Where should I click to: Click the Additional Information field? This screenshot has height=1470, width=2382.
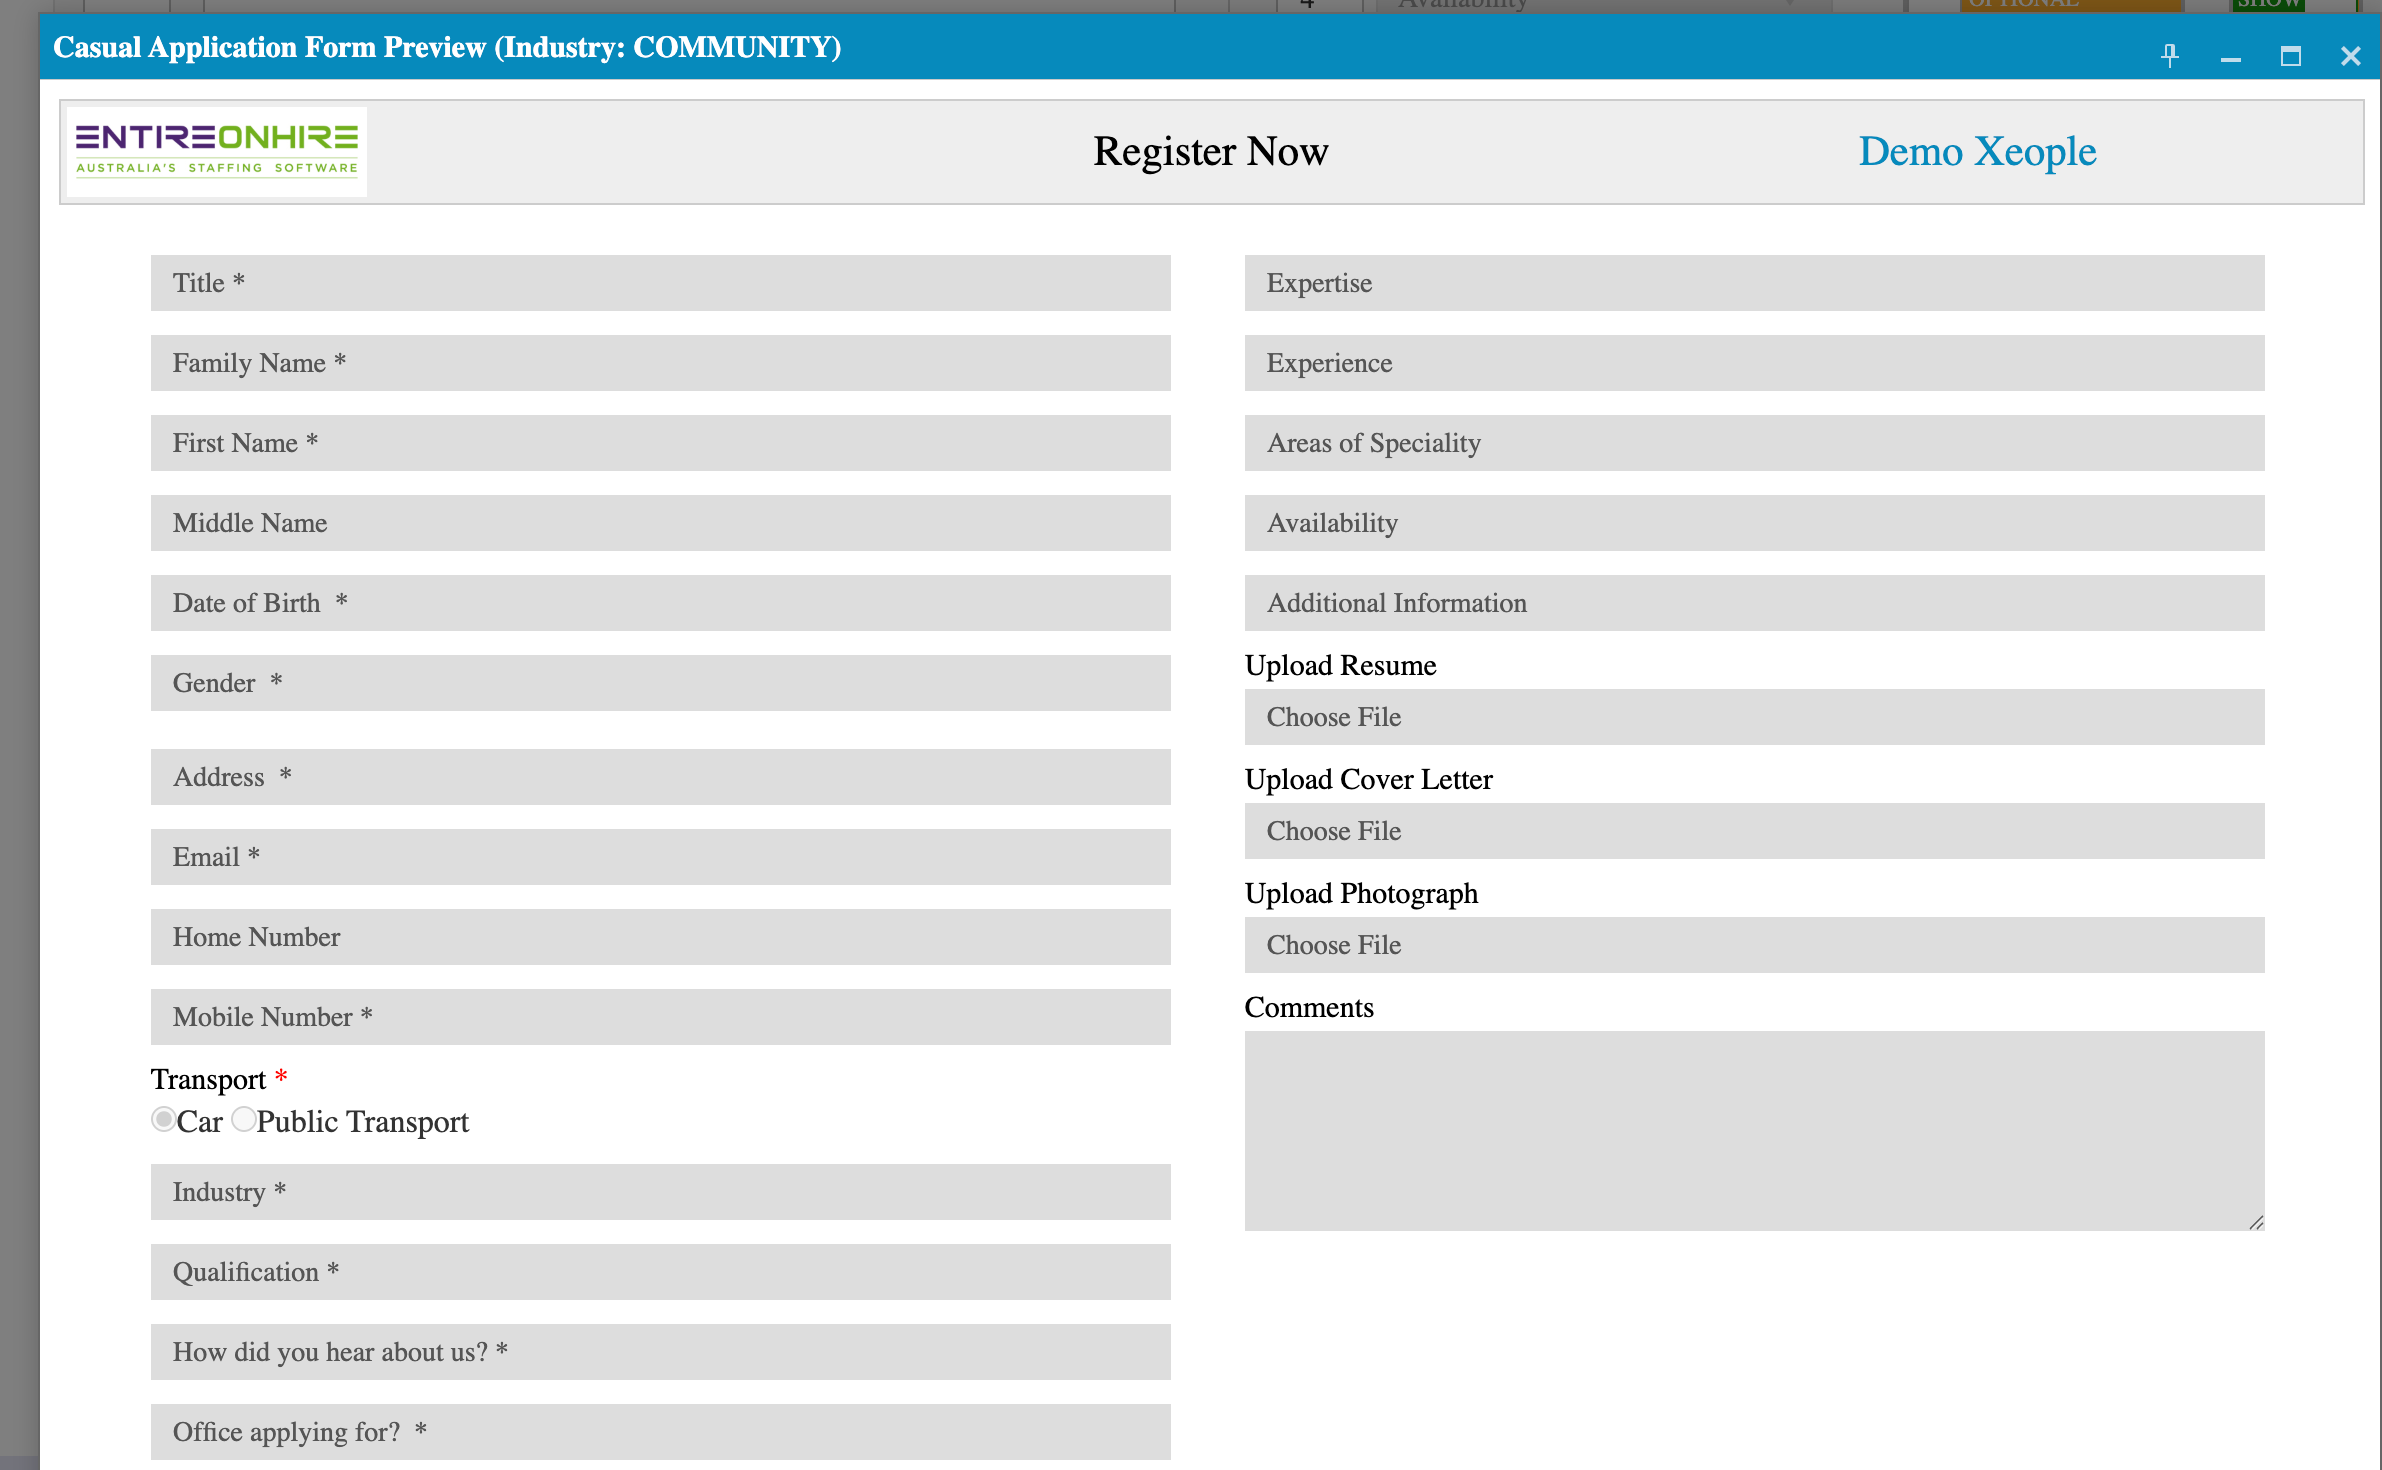tap(1754, 603)
